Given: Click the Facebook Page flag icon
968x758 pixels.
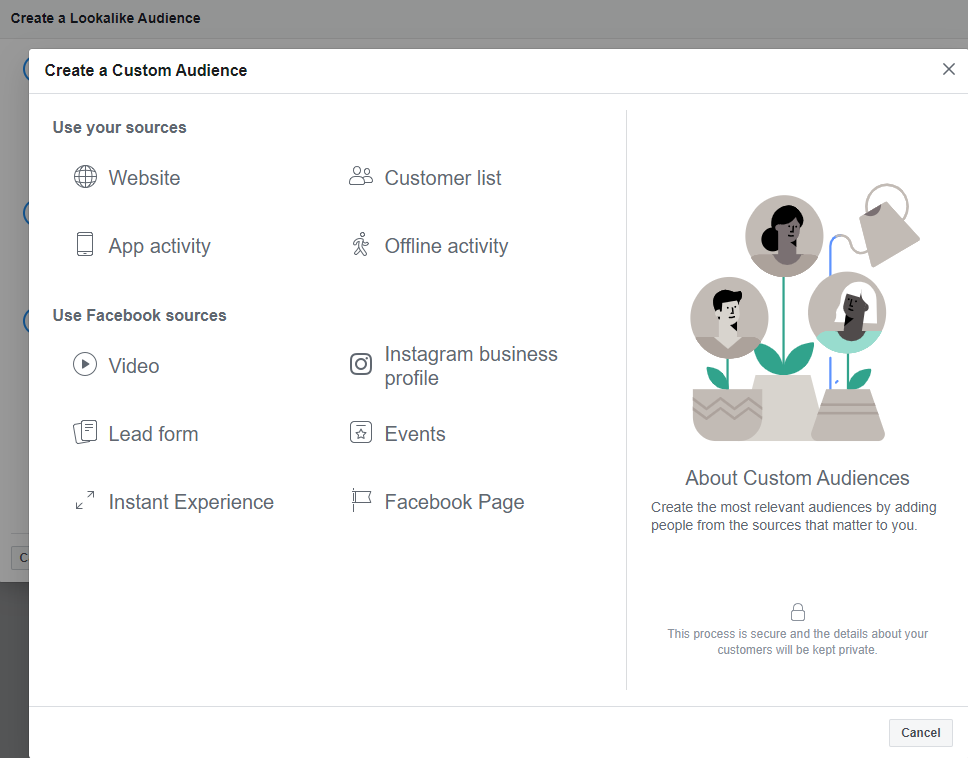Looking at the screenshot, I should (361, 500).
